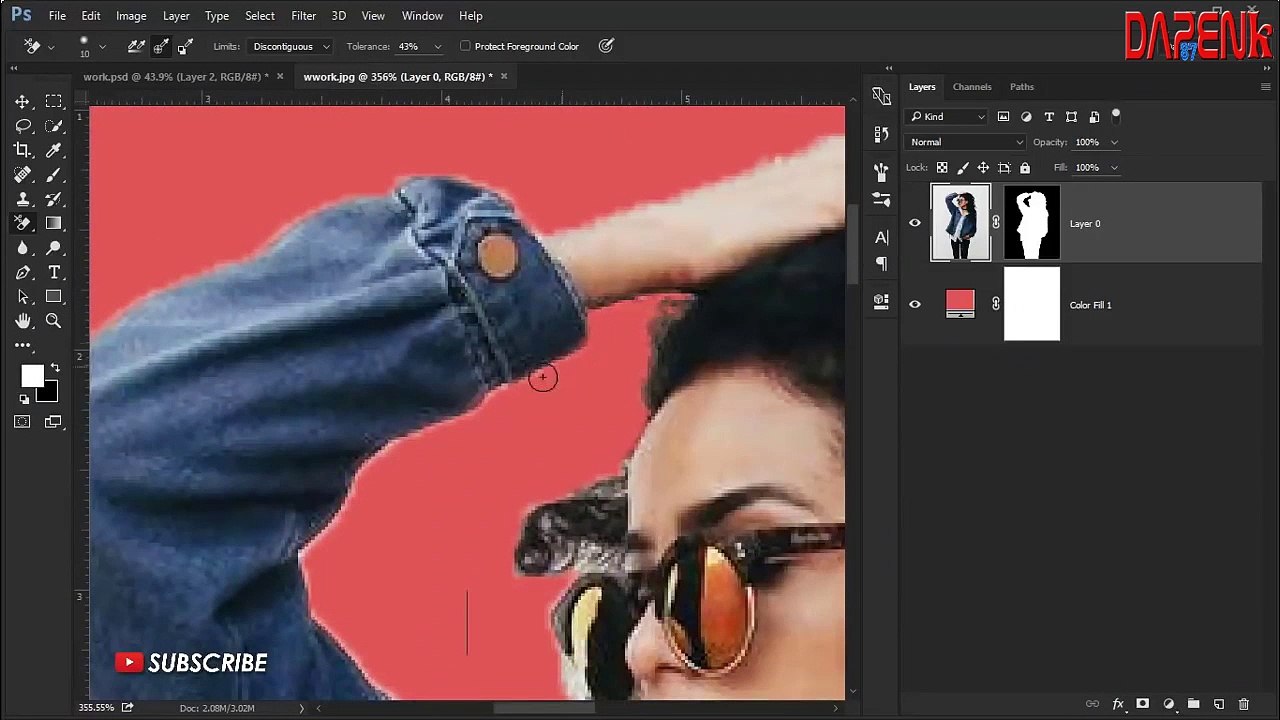Select the Background Eraser tool in toolbox
The height and width of the screenshot is (720, 1280).
click(x=22, y=224)
